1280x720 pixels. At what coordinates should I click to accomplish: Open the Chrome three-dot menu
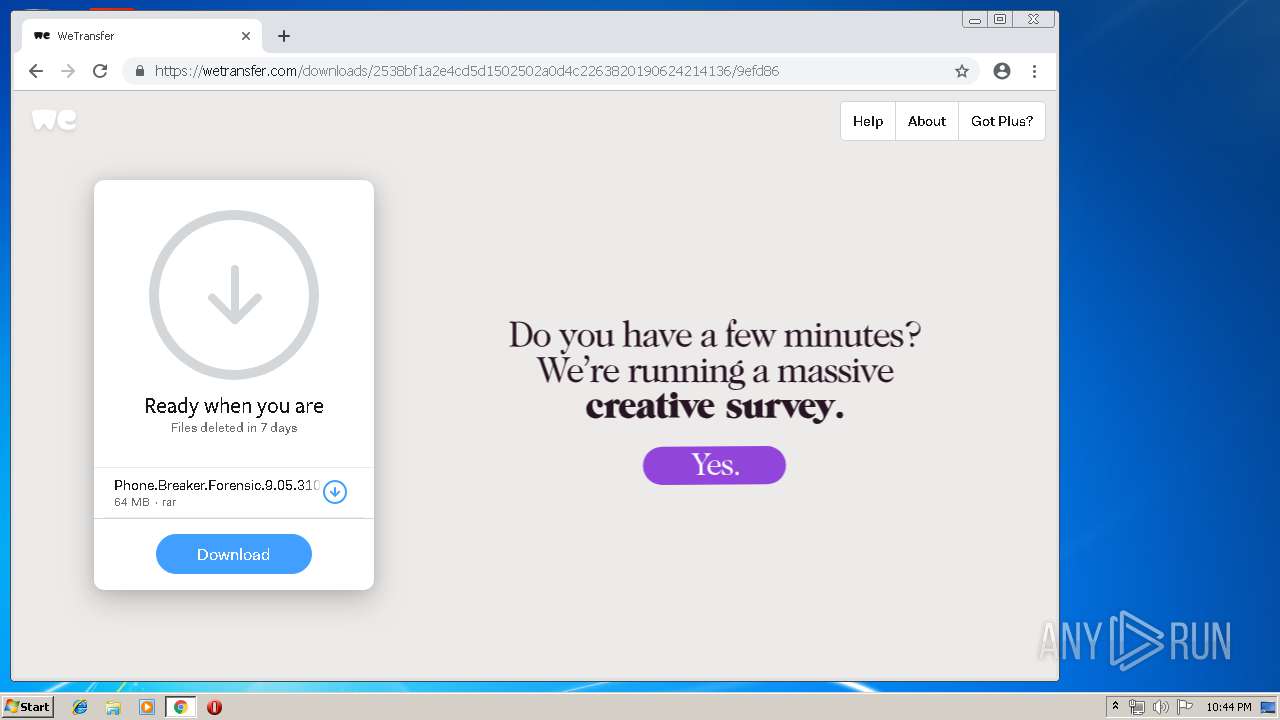click(x=1034, y=71)
